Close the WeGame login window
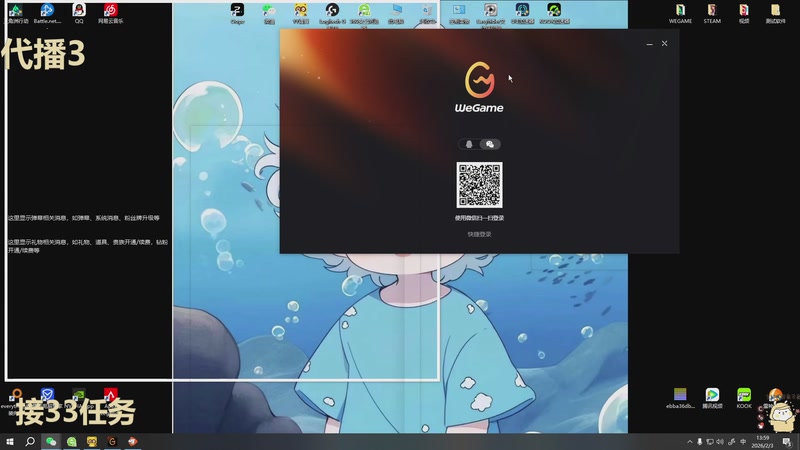Image resolution: width=800 pixels, height=450 pixels. click(x=664, y=43)
